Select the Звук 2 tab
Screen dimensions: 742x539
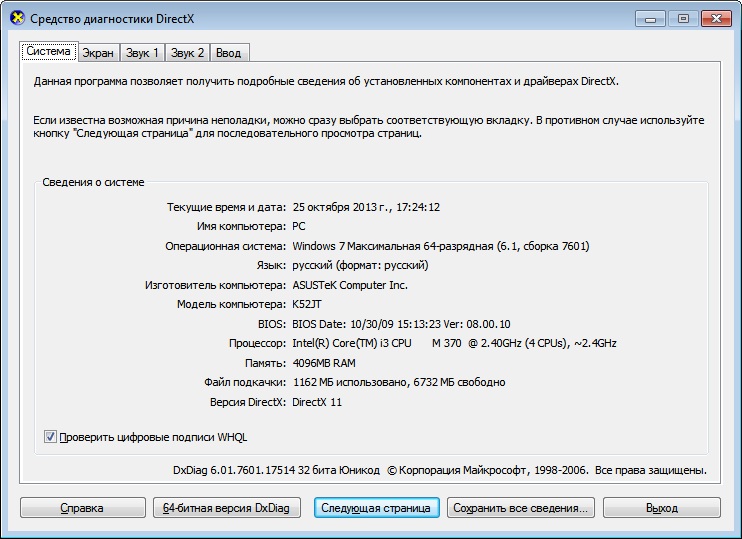(187, 53)
